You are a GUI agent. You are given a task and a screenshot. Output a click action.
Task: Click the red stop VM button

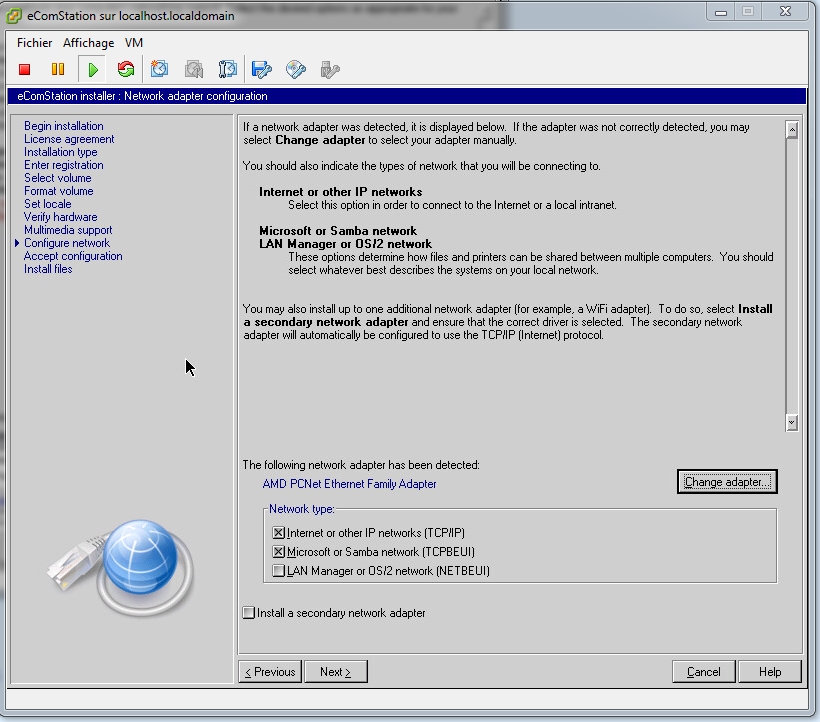pos(25,69)
